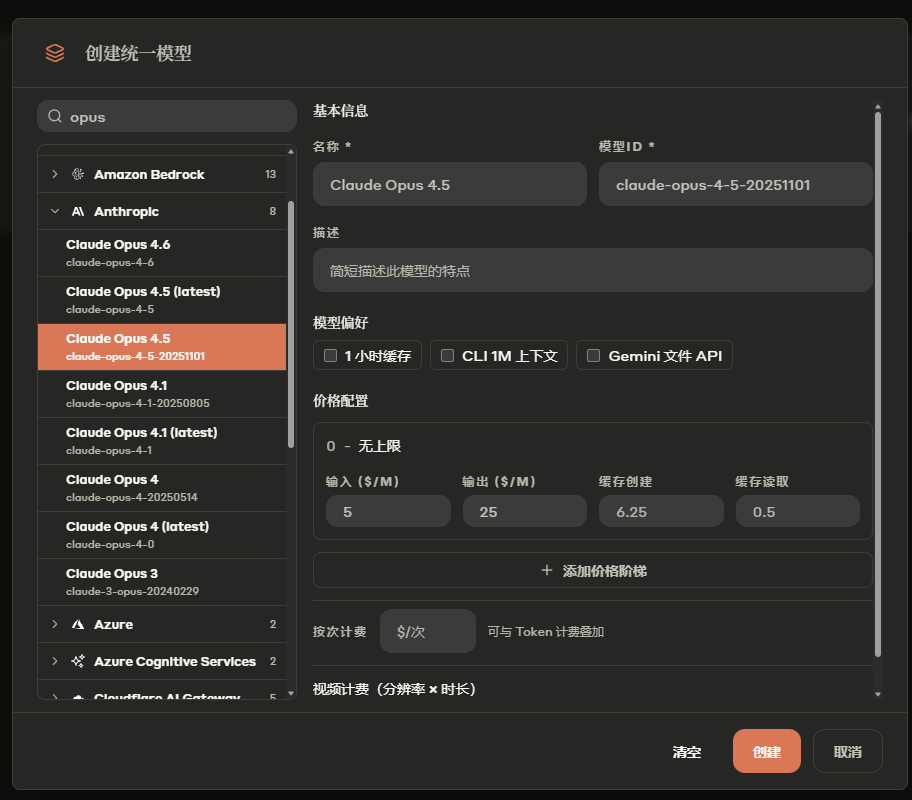Screen dimensions: 912x800
Task: Click the 基本信息 section heading
Action: [340, 111]
